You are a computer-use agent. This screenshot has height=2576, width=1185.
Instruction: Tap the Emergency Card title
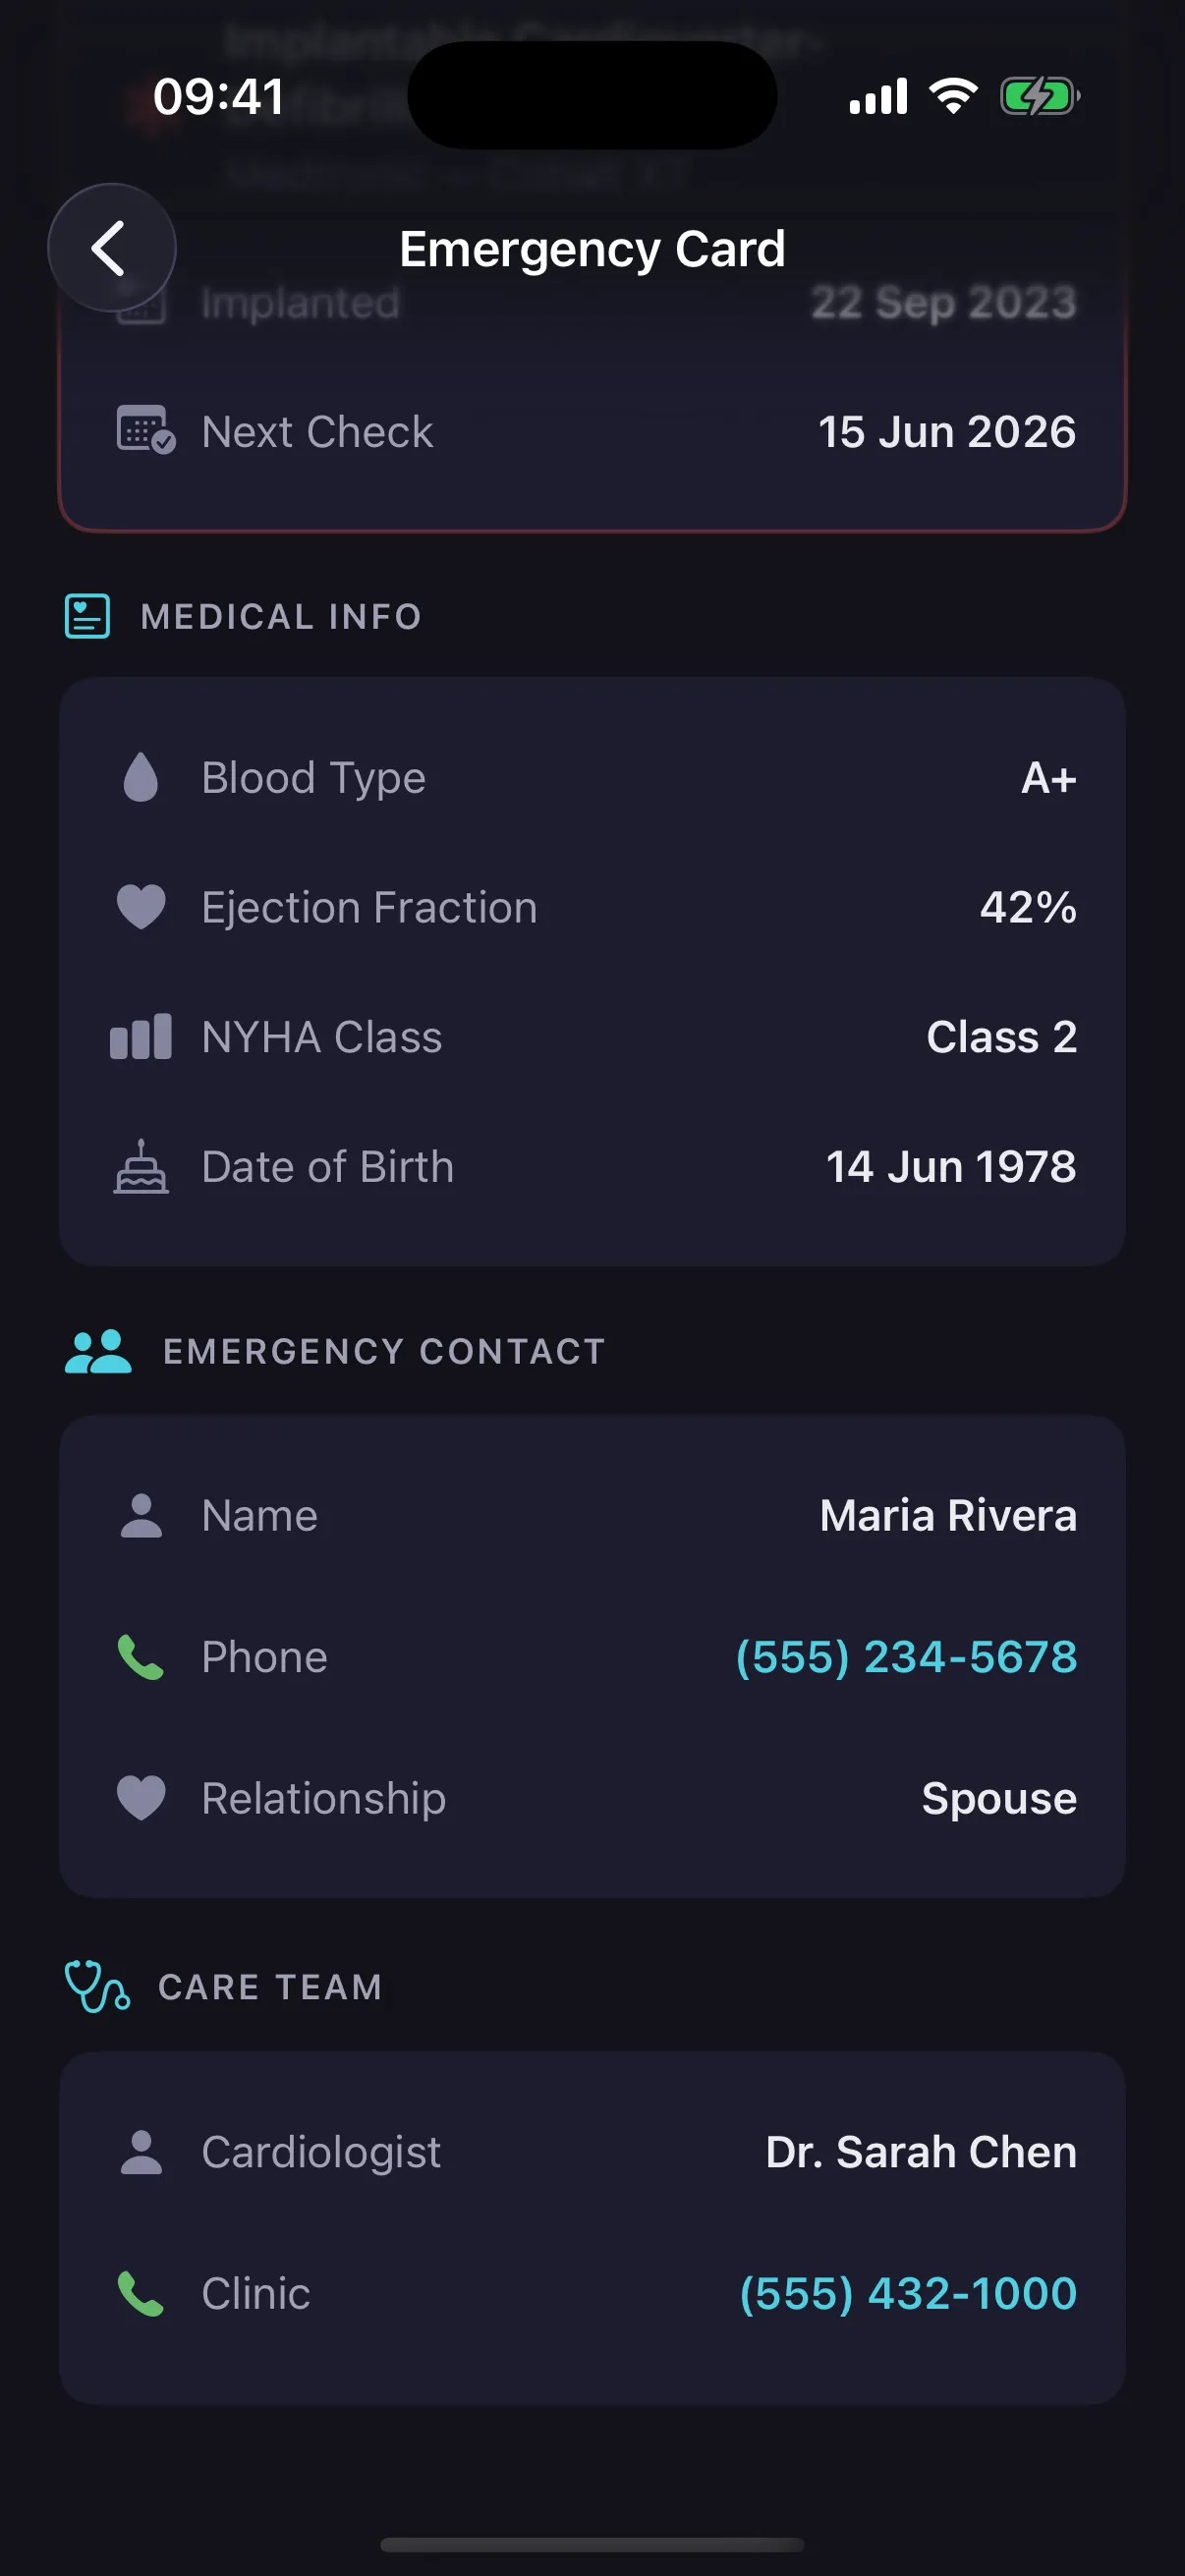tap(592, 249)
